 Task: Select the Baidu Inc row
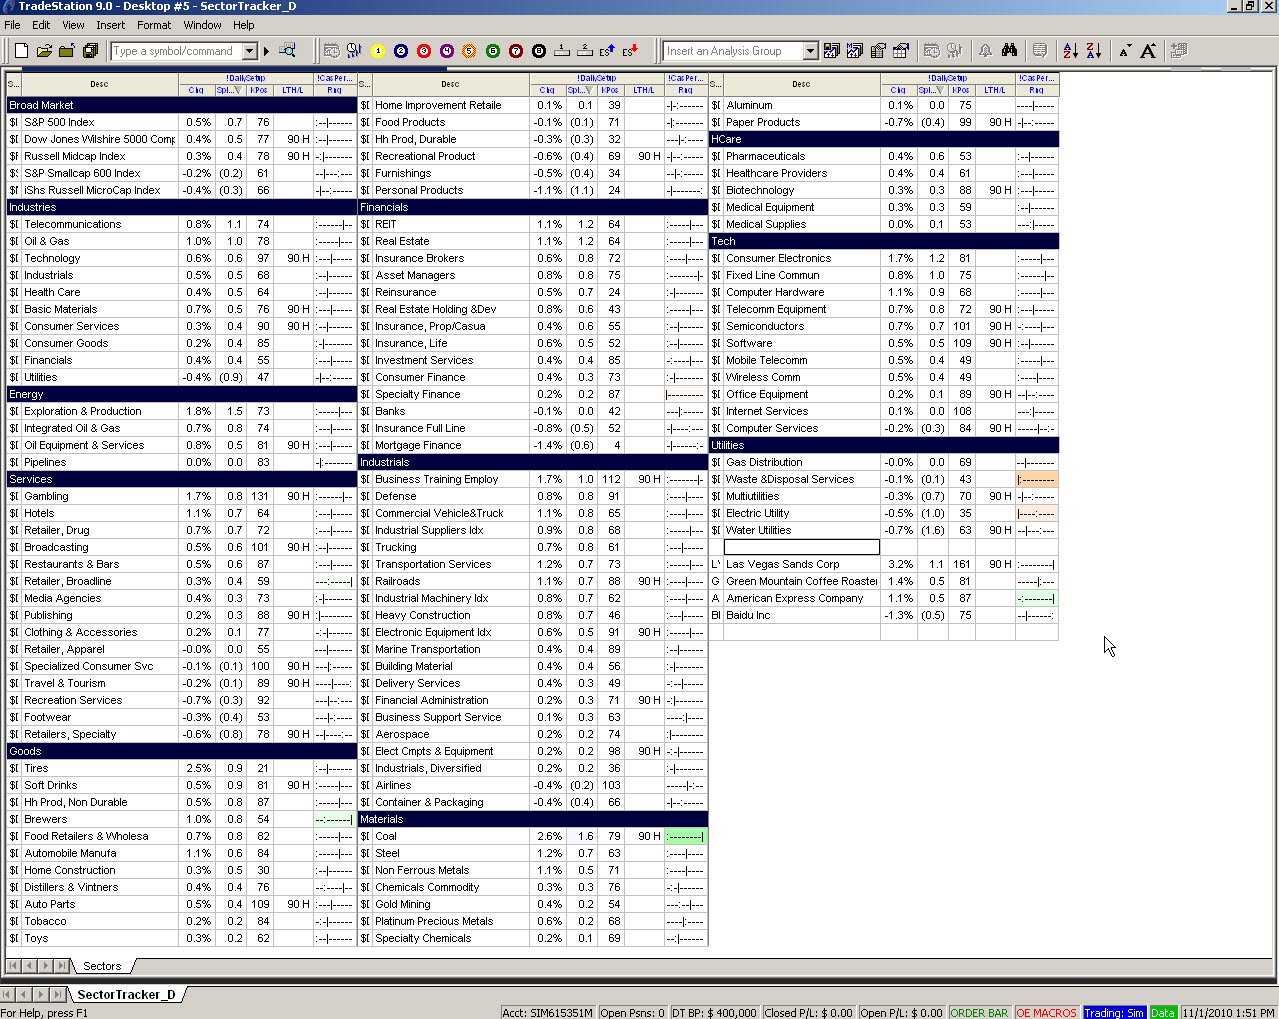[x=884, y=615]
